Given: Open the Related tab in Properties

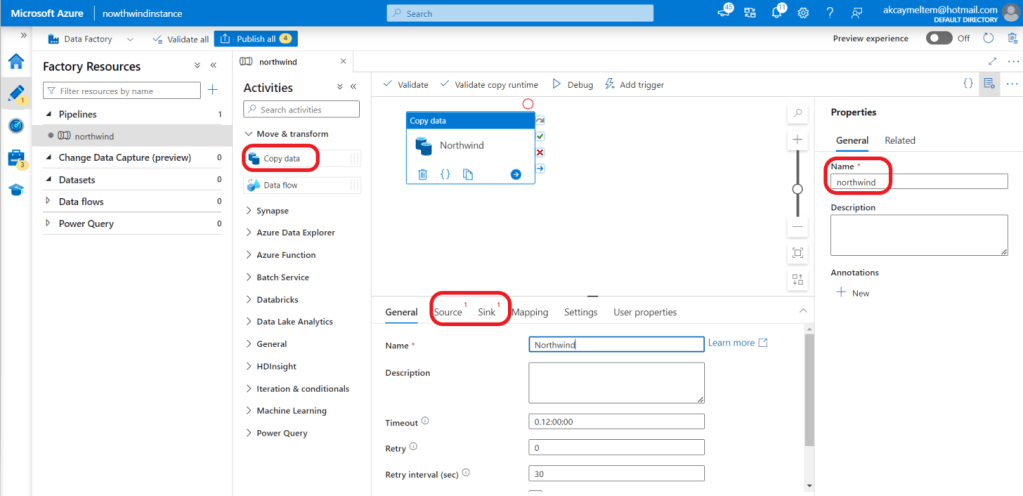Looking at the screenshot, I should pos(900,141).
